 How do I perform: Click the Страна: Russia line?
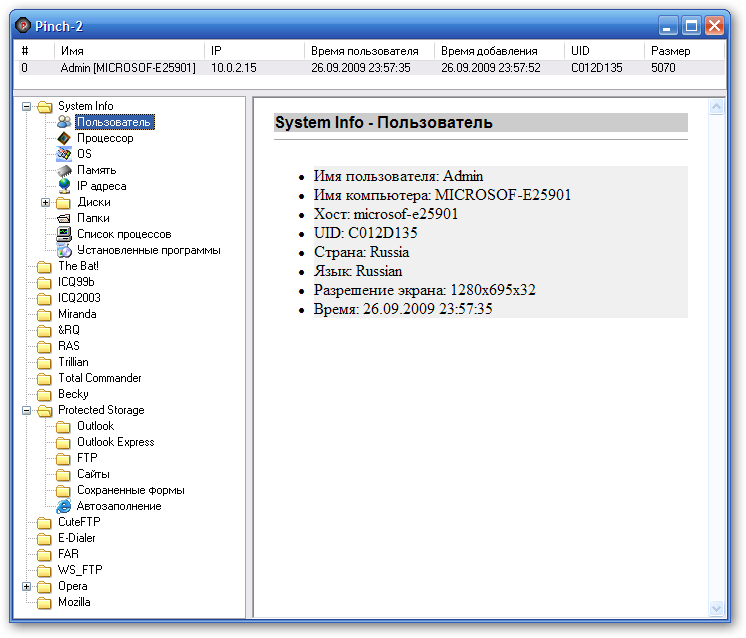(x=361, y=252)
